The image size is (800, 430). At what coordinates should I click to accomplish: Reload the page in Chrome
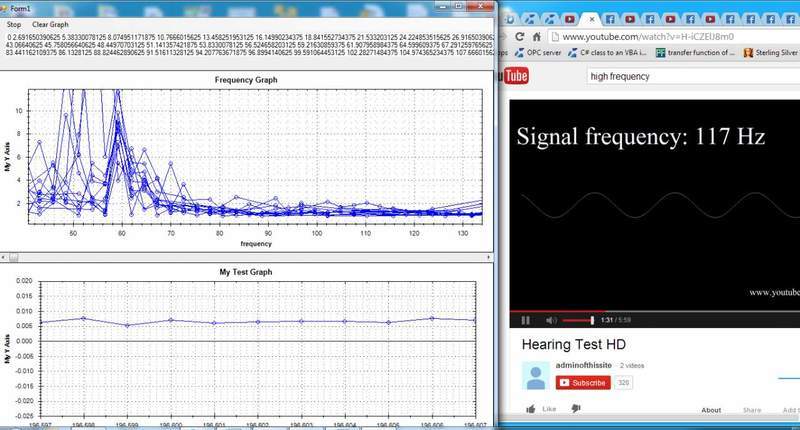pos(519,37)
